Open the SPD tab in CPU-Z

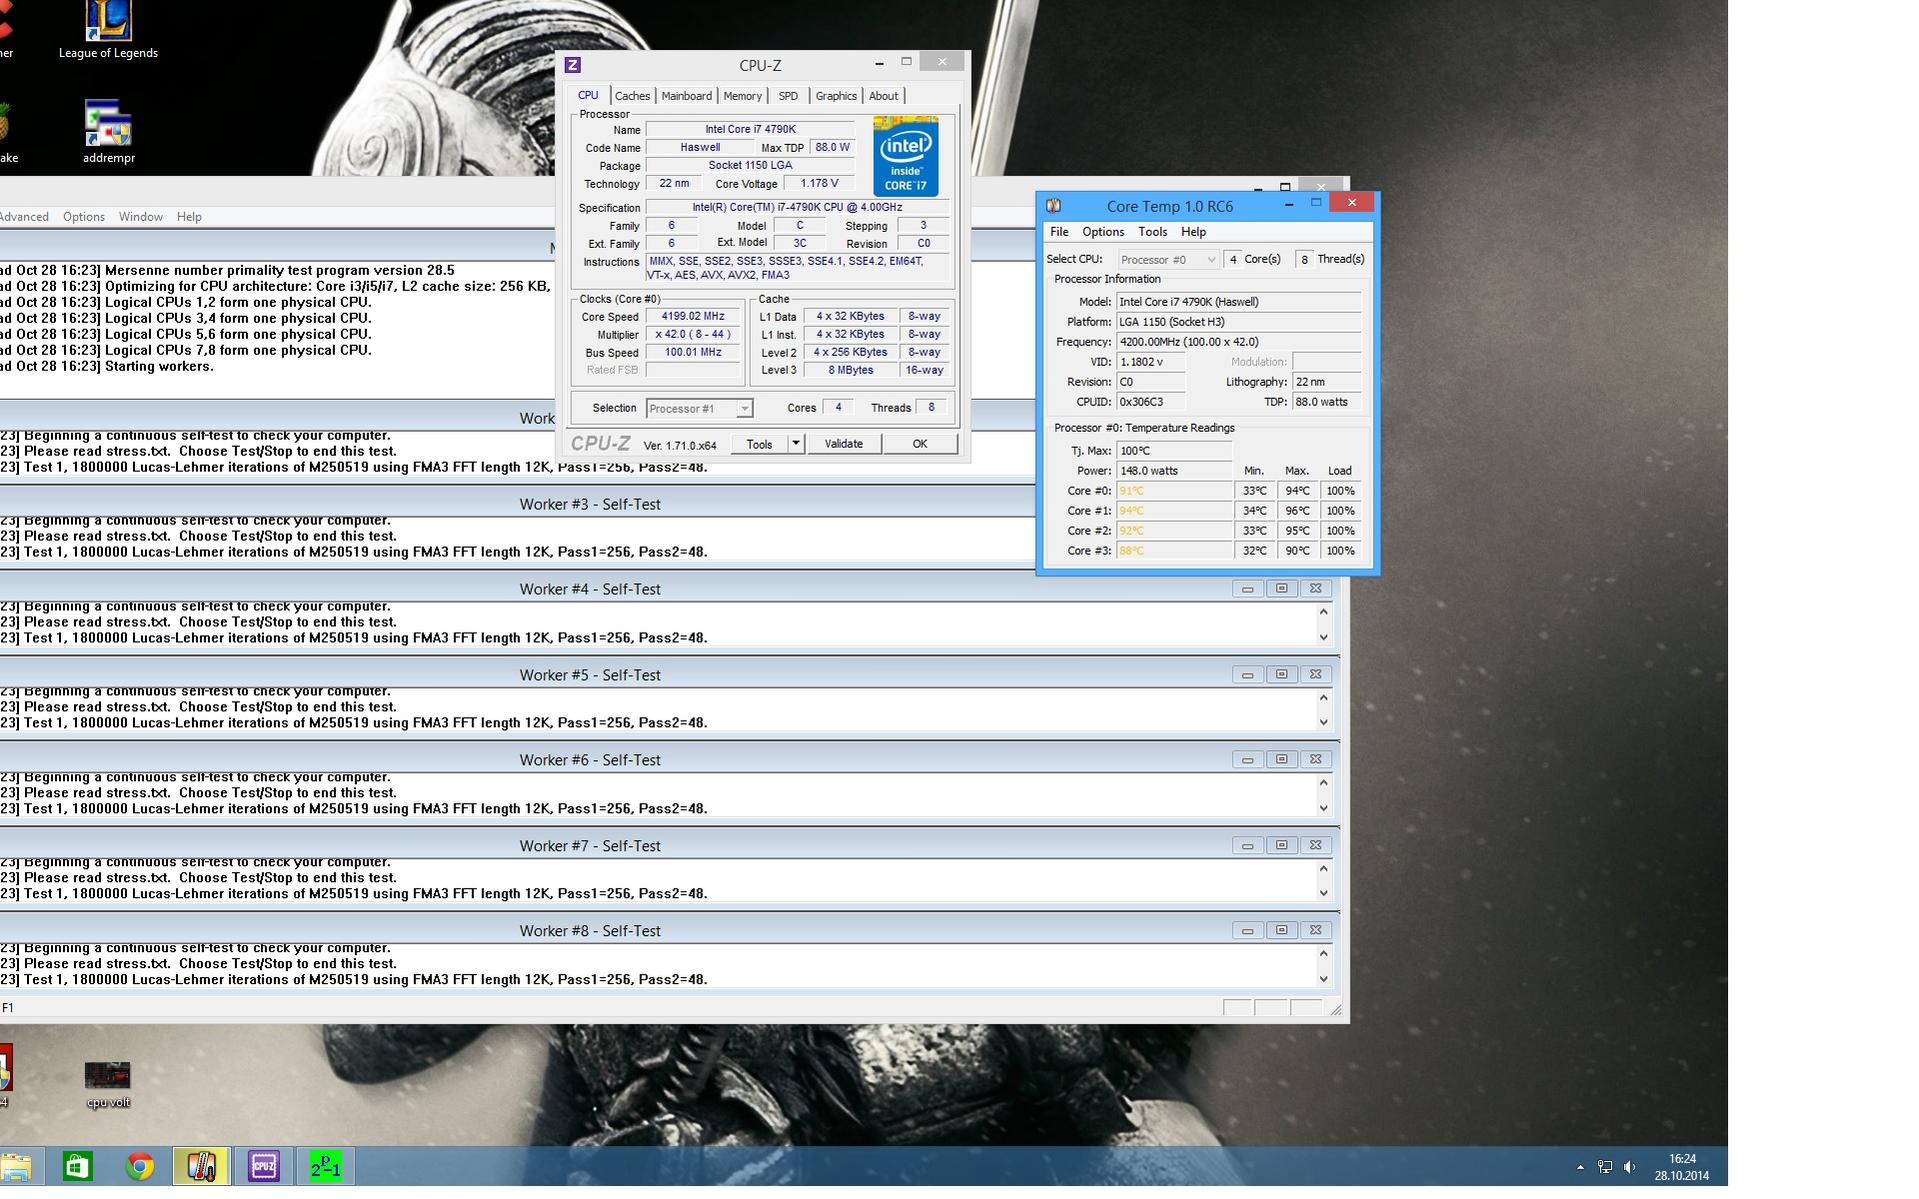click(x=788, y=96)
